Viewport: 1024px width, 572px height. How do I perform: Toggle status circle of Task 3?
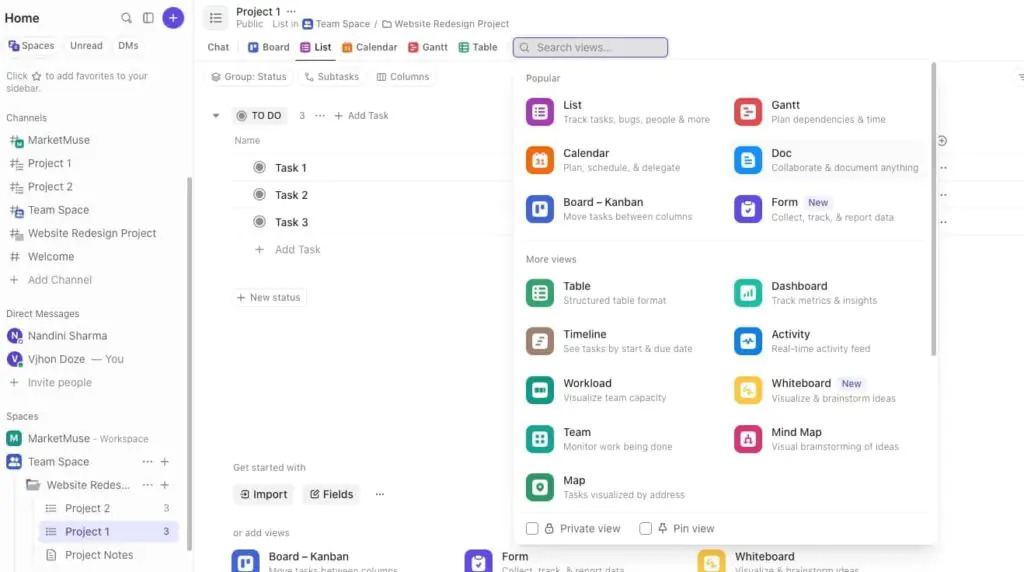(259, 222)
